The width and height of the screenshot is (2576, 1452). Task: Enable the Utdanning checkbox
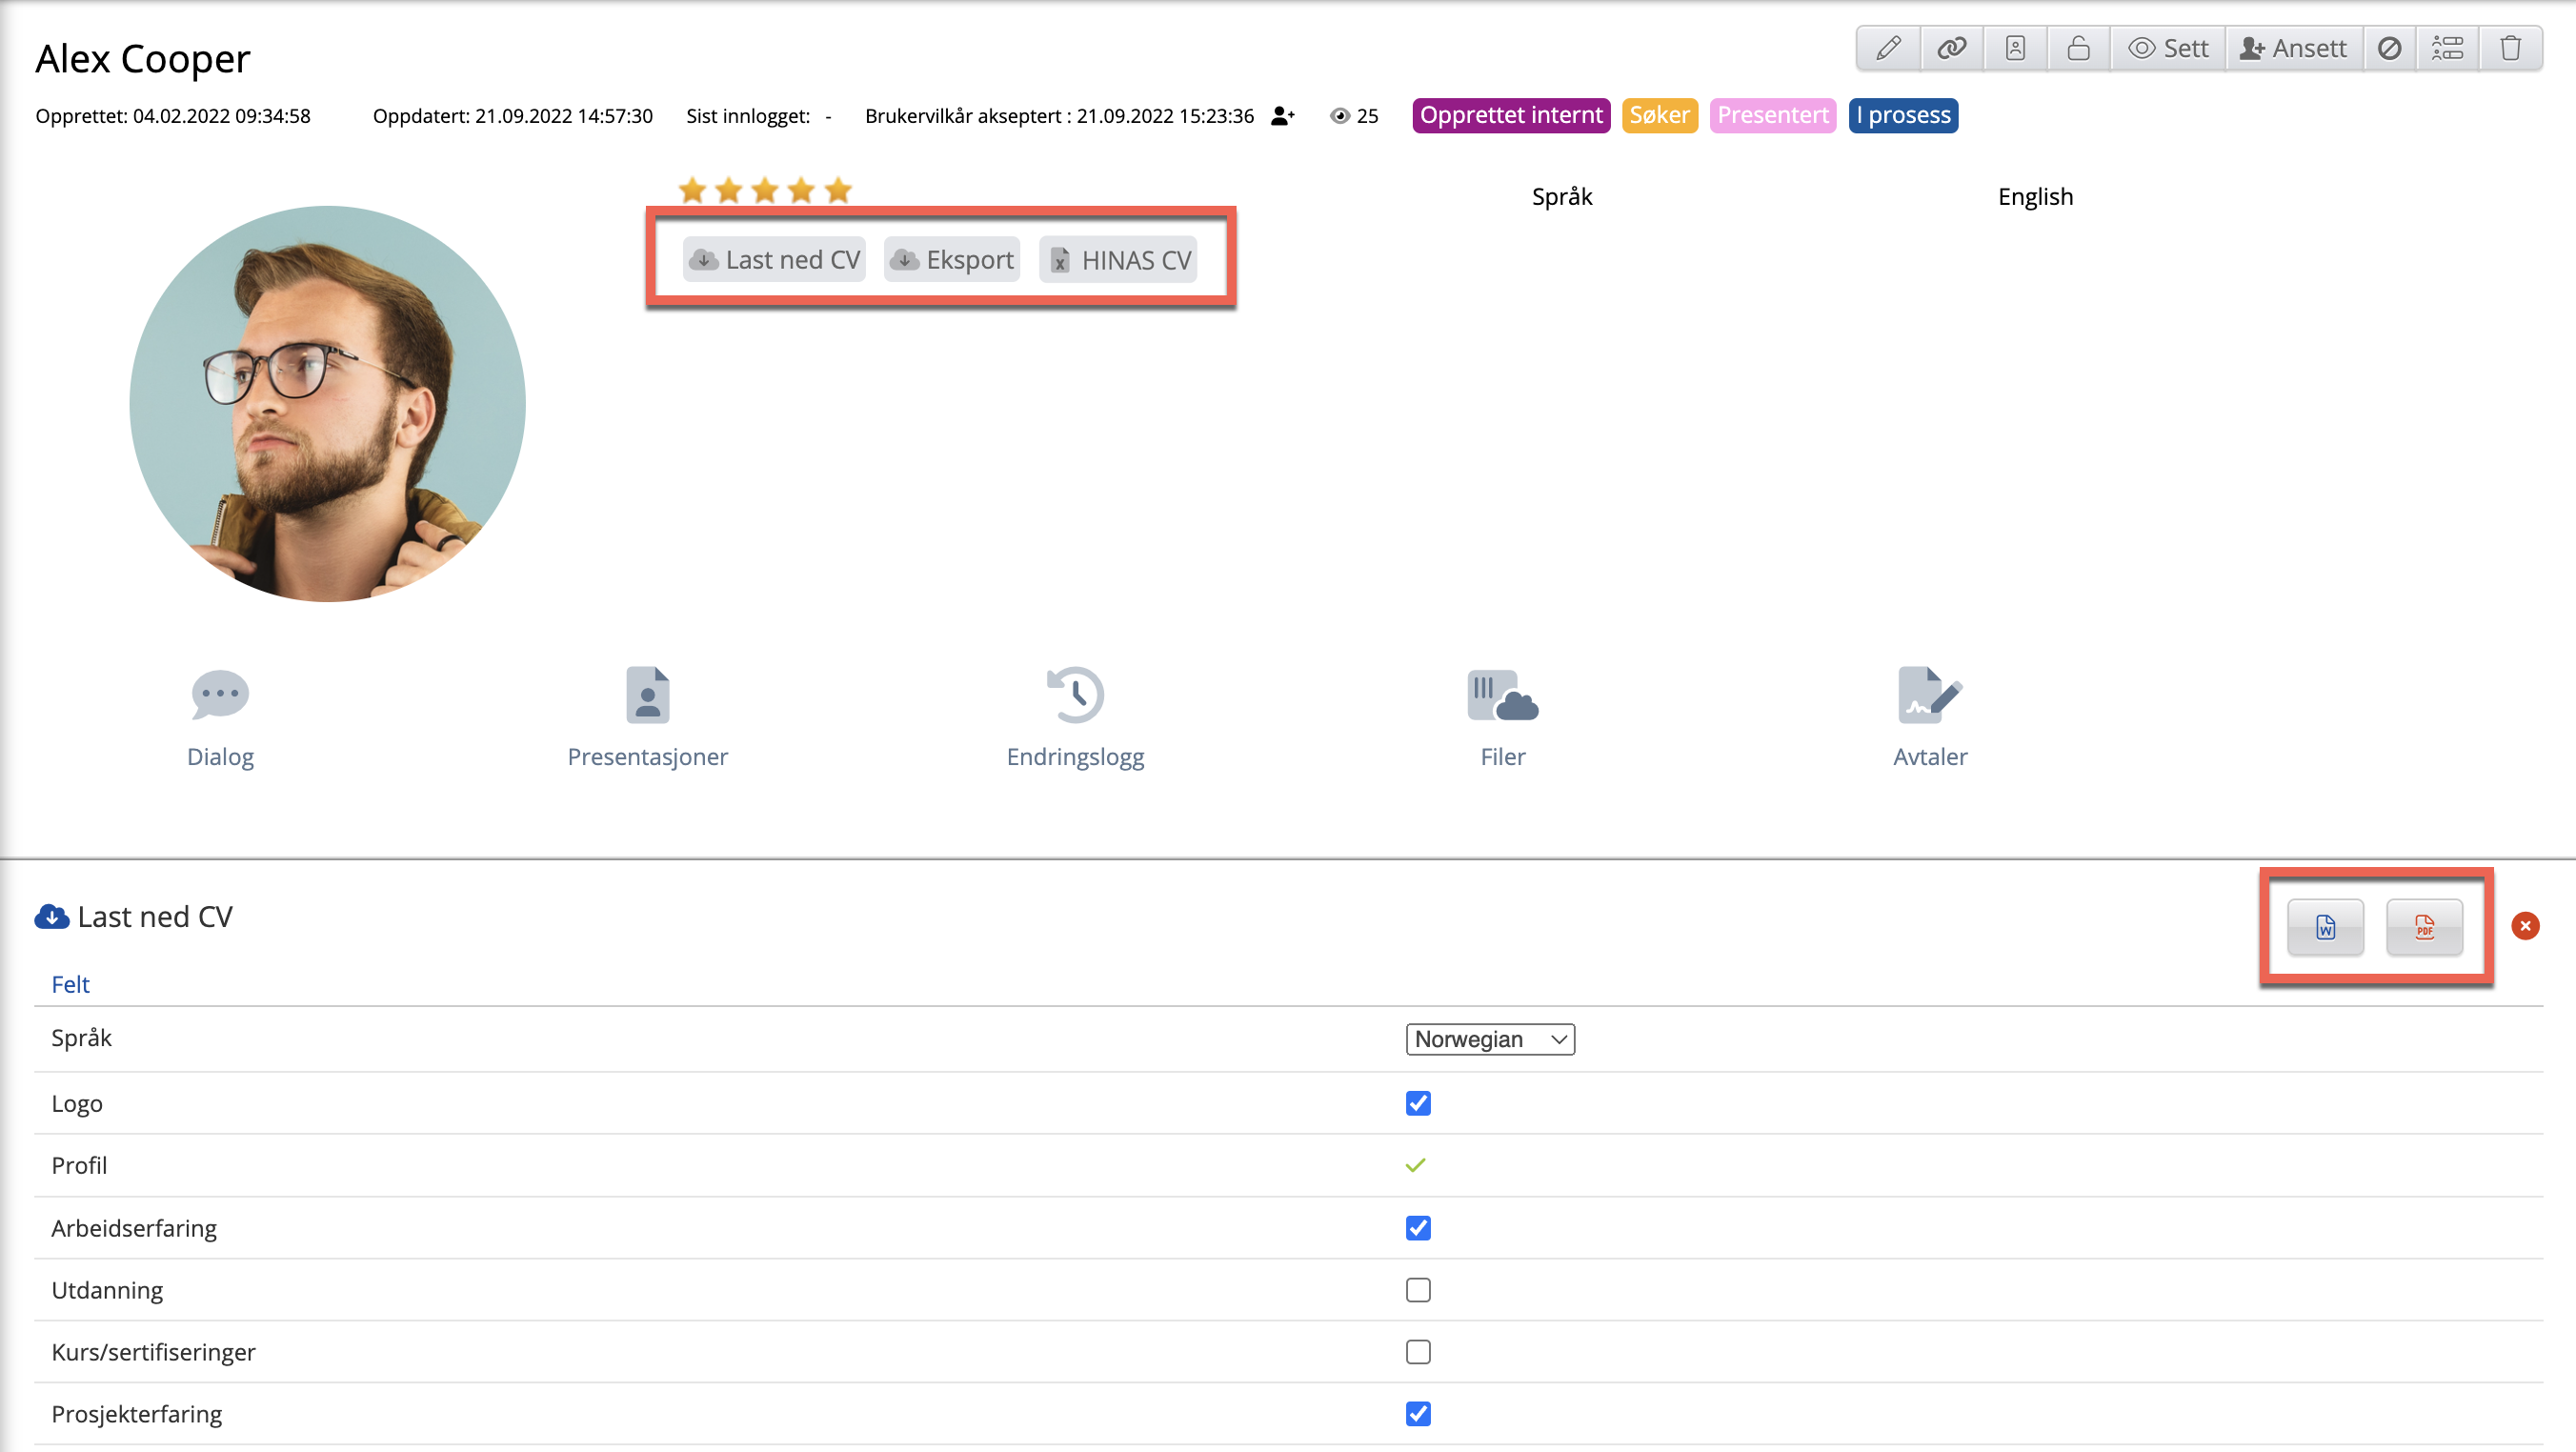1417,1290
